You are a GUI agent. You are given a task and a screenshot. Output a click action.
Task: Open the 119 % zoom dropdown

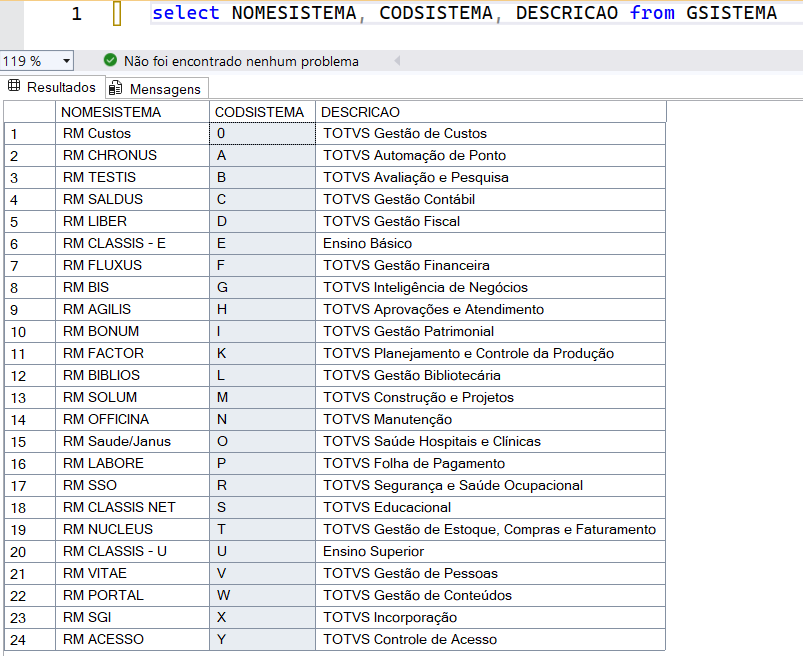pyautogui.click(x=66, y=61)
